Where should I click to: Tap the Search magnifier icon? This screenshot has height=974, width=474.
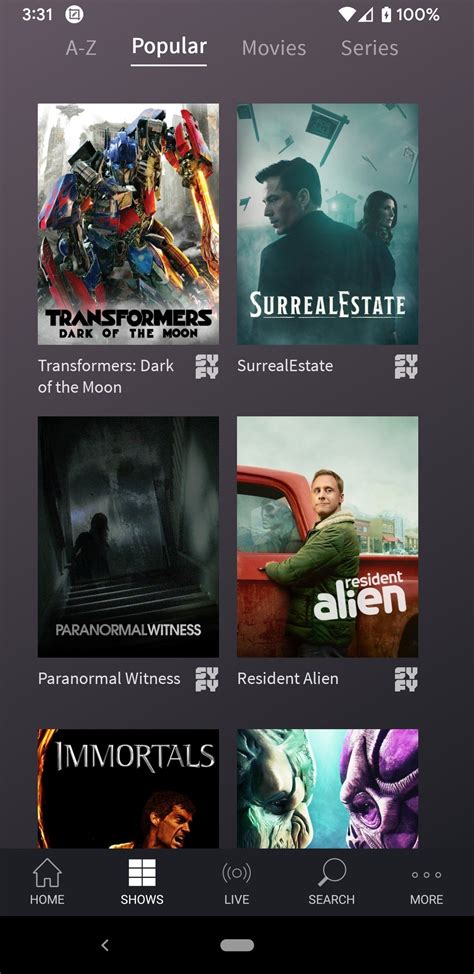[x=332, y=872]
